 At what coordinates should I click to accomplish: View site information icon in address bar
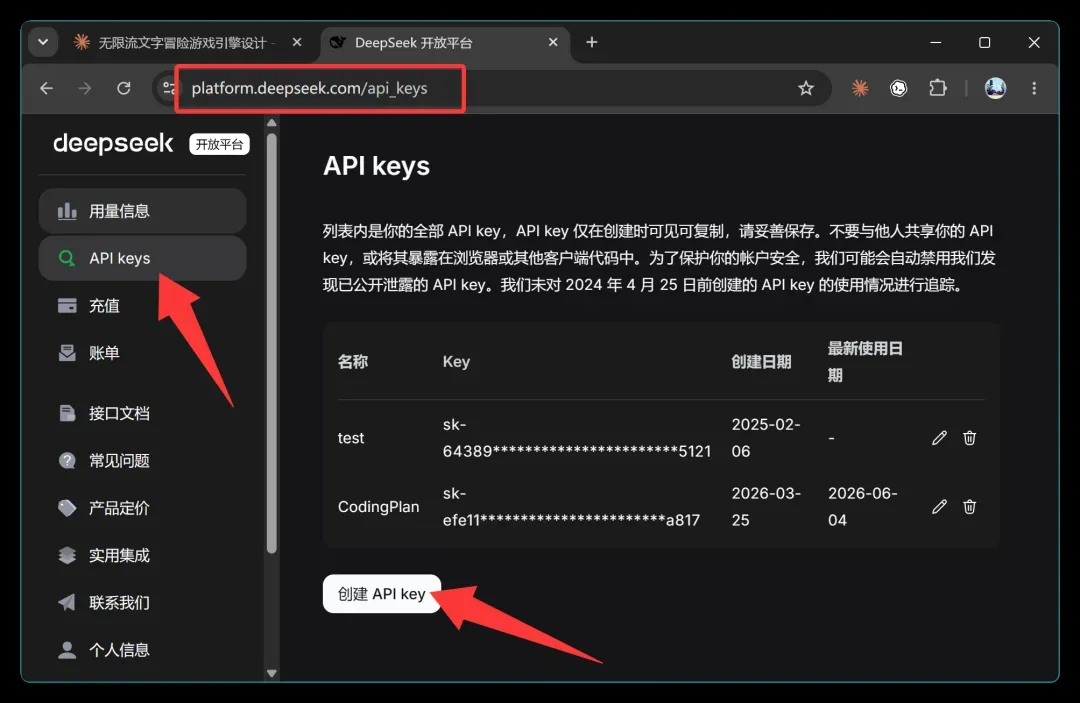pos(168,88)
